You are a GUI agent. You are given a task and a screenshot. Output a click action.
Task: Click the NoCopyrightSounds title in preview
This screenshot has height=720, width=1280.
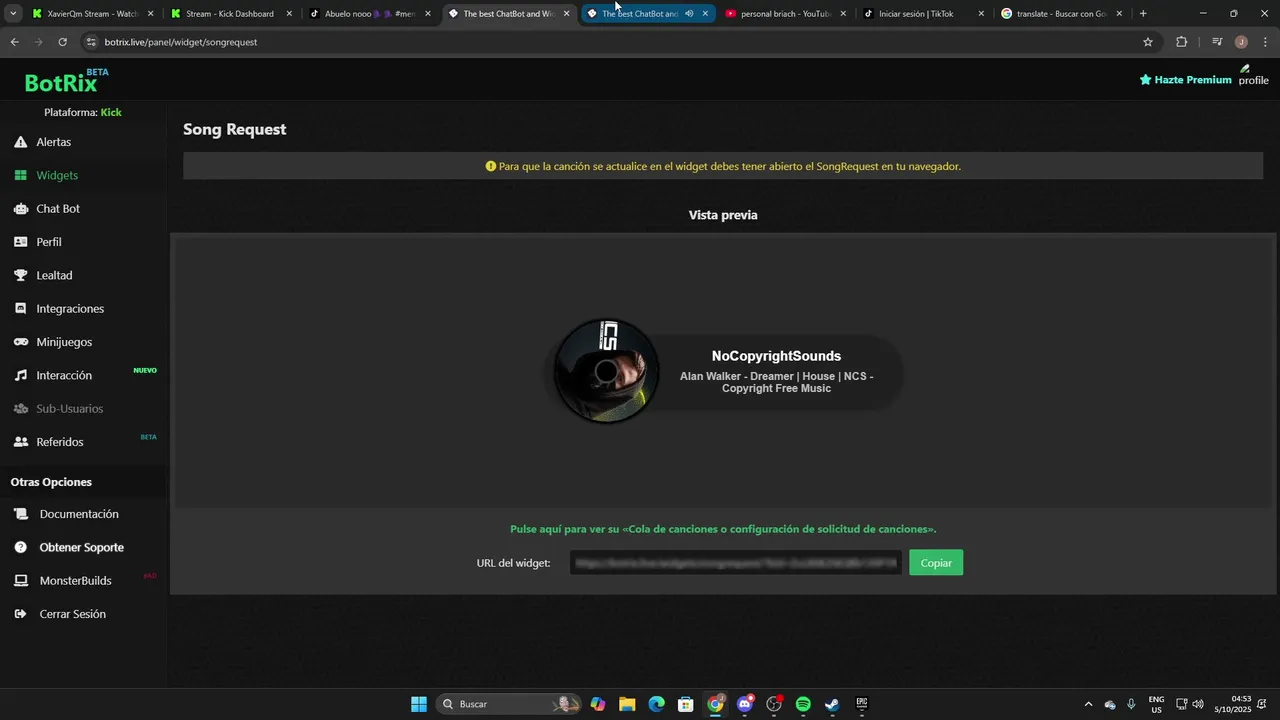point(776,356)
